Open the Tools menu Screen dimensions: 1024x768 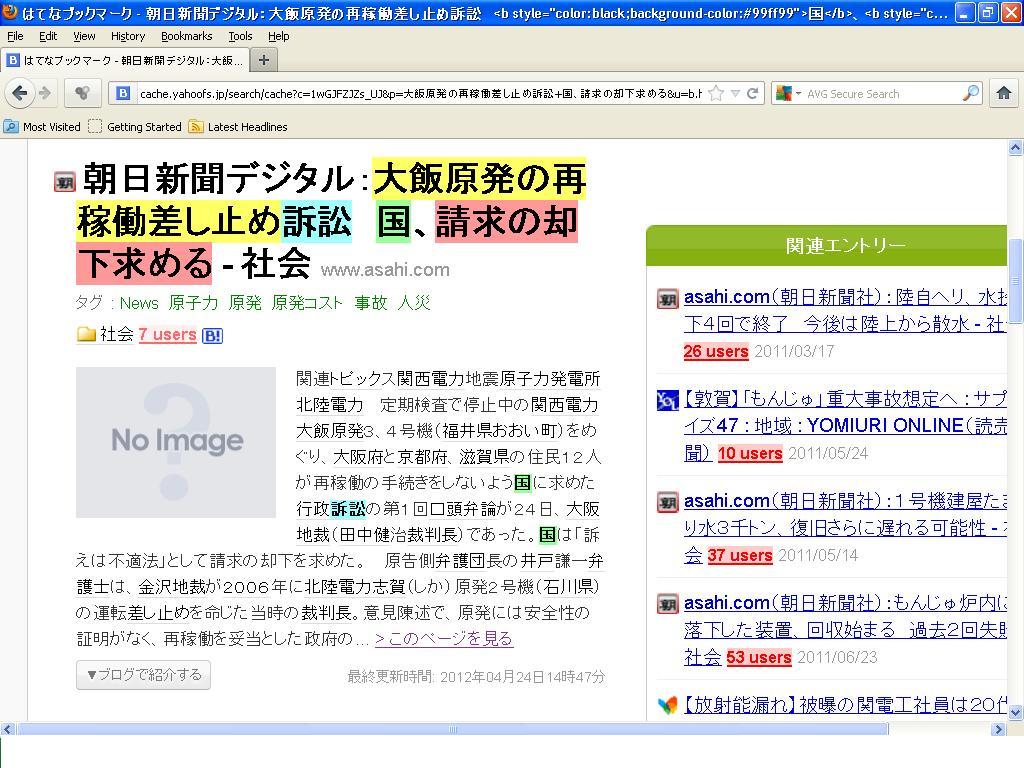[240, 36]
